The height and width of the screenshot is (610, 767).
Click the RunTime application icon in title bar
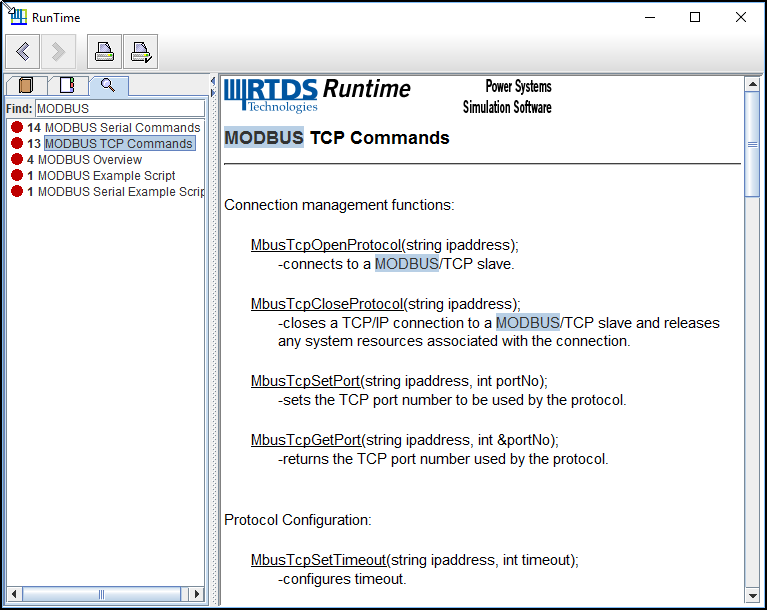pyautogui.click(x=18, y=17)
